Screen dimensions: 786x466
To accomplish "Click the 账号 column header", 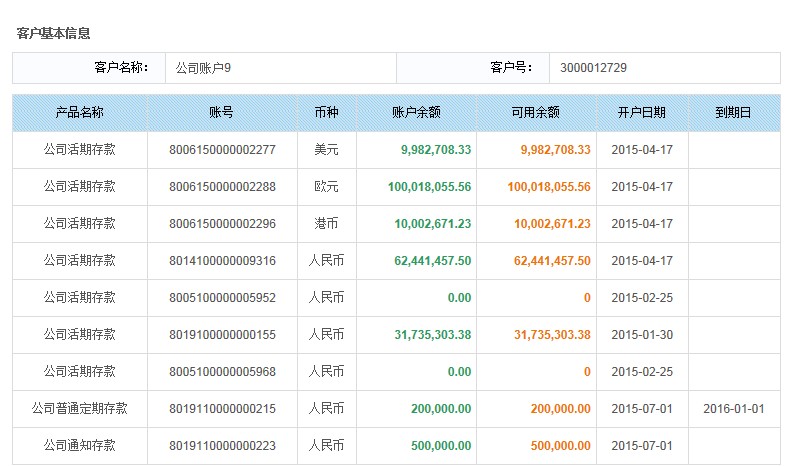I will [222, 112].
